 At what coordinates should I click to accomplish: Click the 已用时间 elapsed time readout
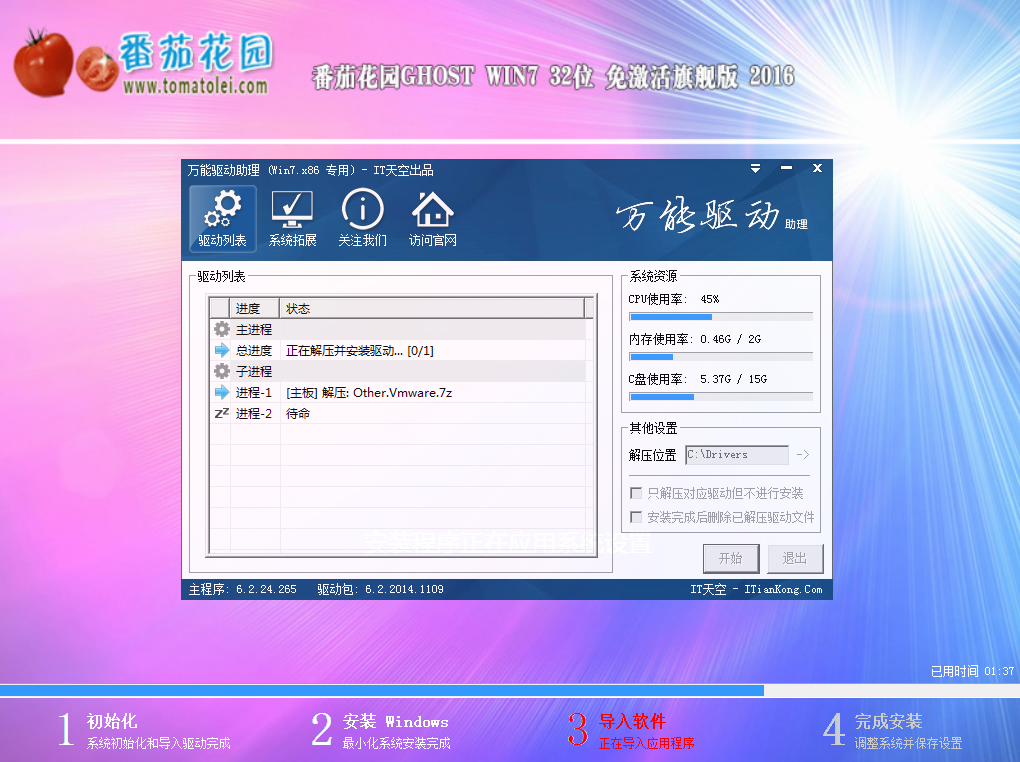[x=972, y=671]
